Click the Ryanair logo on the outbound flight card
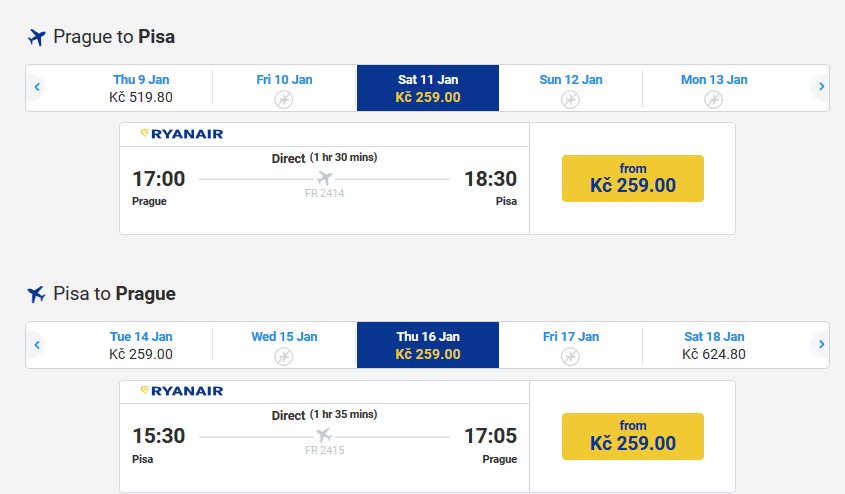 click(x=182, y=134)
